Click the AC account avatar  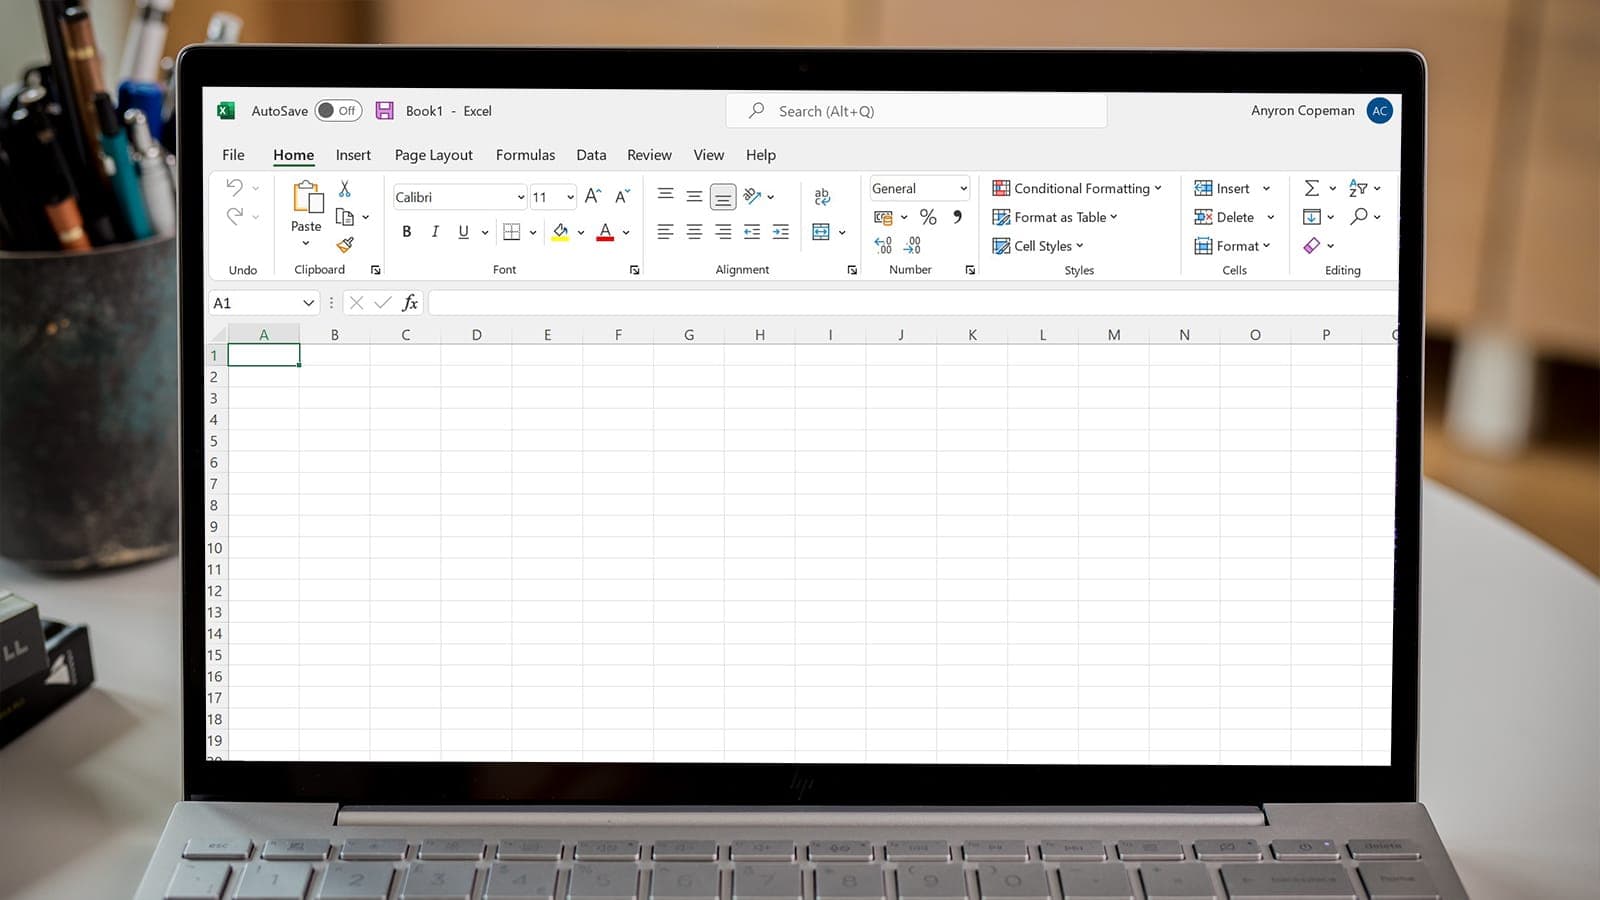tap(1380, 111)
